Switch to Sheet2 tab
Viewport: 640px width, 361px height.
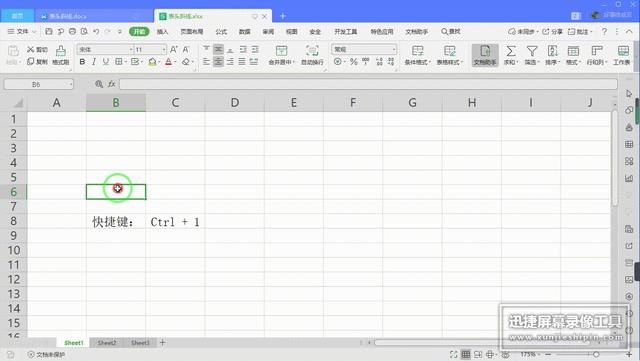[x=107, y=343]
